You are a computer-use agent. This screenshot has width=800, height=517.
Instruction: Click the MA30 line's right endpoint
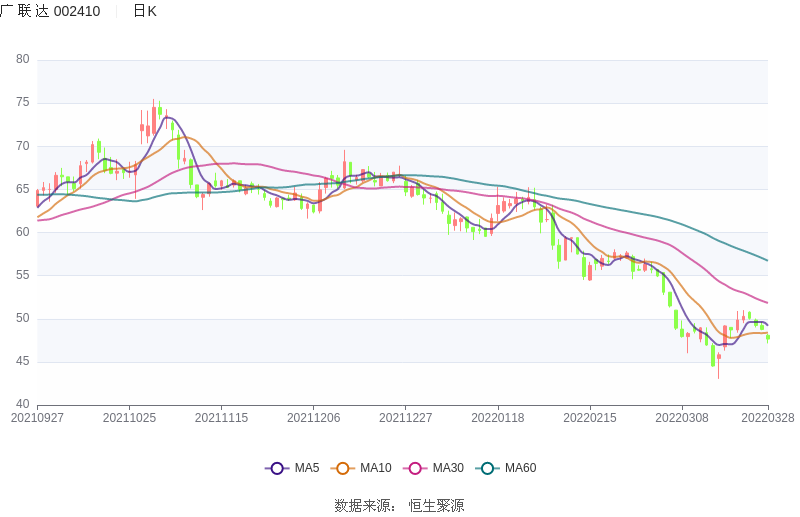click(767, 302)
